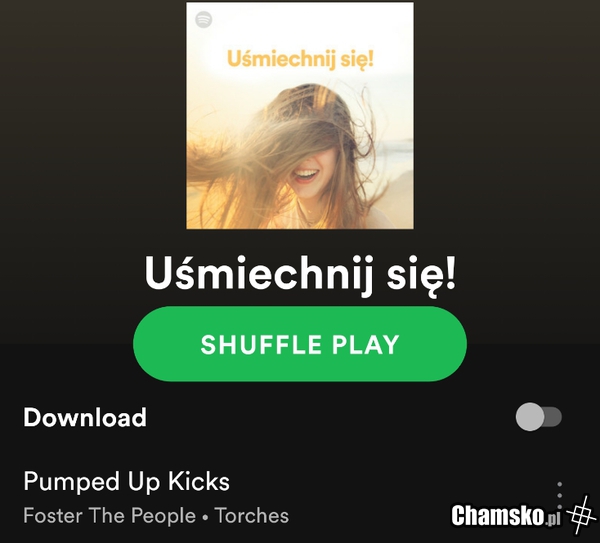Click the gray knob of the Download toggle

pos(530,417)
